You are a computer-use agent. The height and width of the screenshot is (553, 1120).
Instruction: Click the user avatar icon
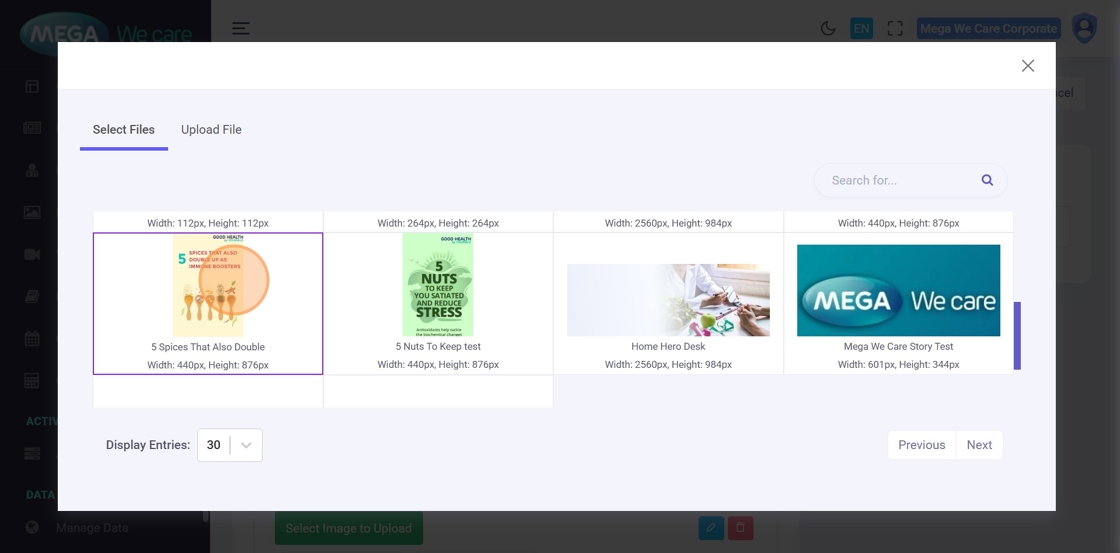pyautogui.click(x=1084, y=28)
